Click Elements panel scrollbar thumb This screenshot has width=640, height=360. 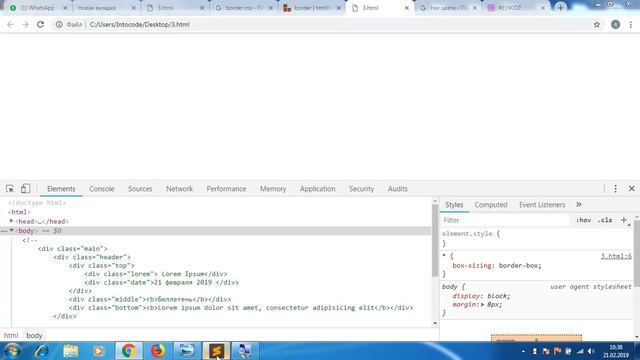435,241
